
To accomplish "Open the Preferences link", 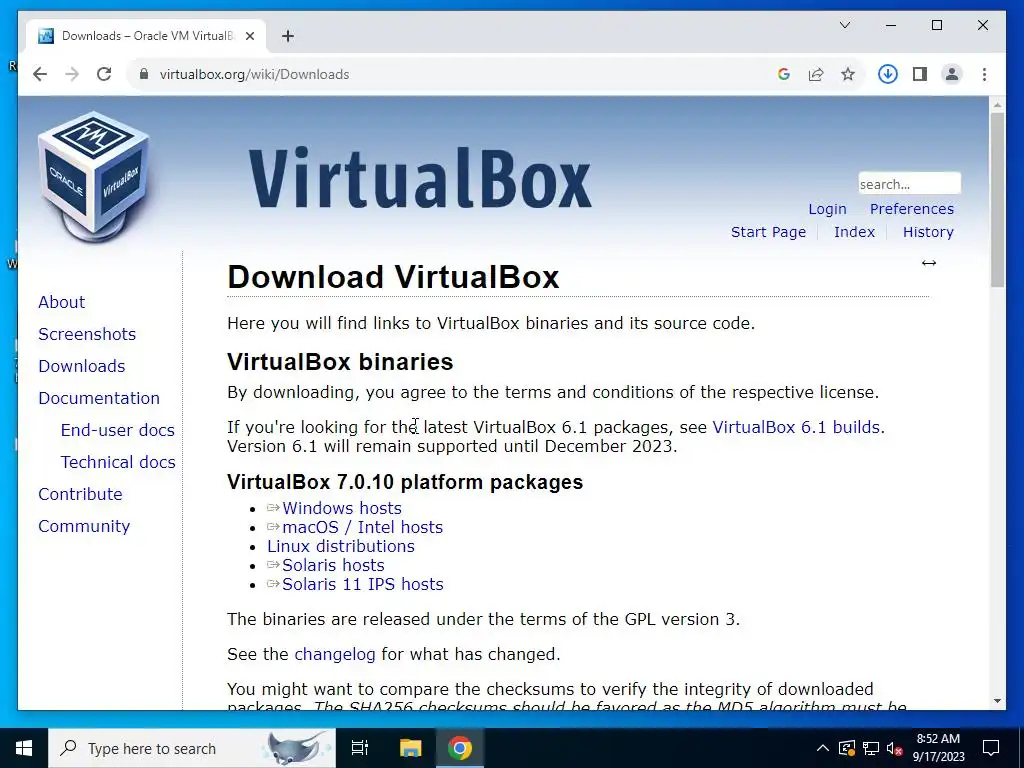I will [912, 209].
